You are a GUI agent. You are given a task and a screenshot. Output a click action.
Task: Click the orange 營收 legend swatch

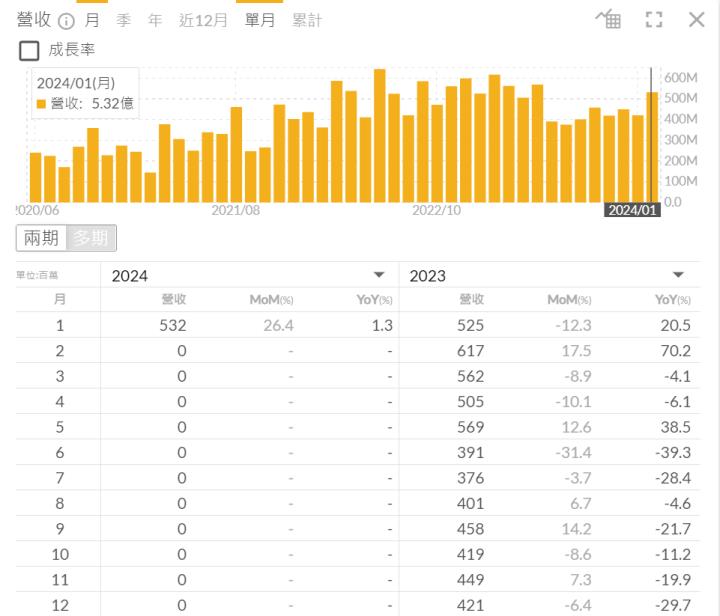(41, 103)
